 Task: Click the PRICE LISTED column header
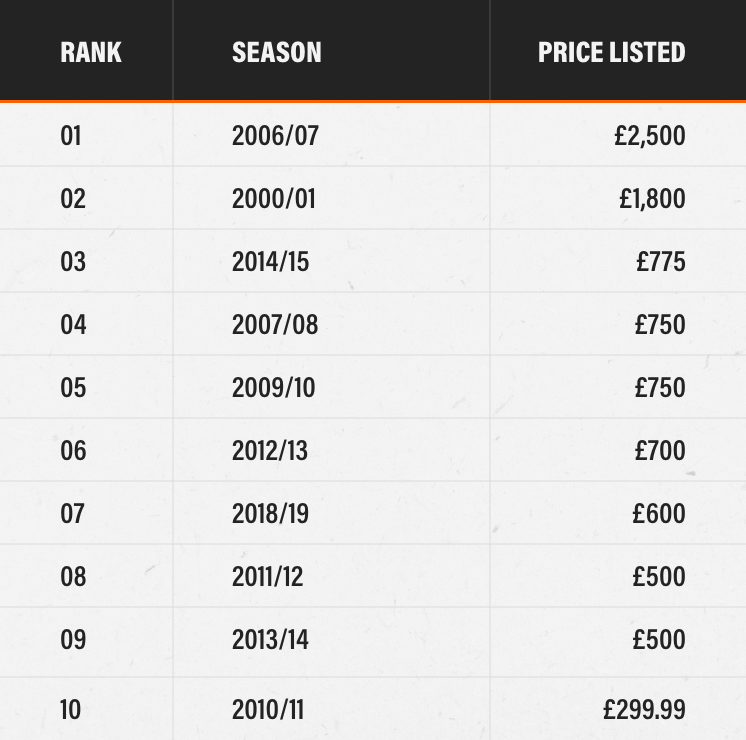(x=611, y=52)
